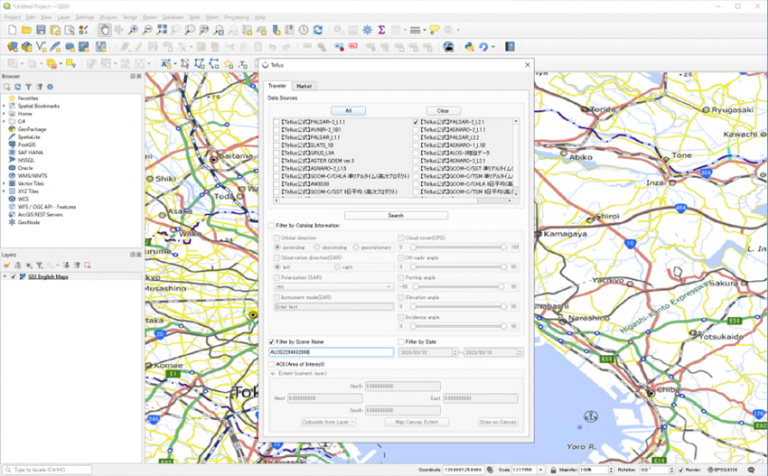The image size is (768, 476).
Task: Open the Python console icon
Action: click(x=469, y=47)
